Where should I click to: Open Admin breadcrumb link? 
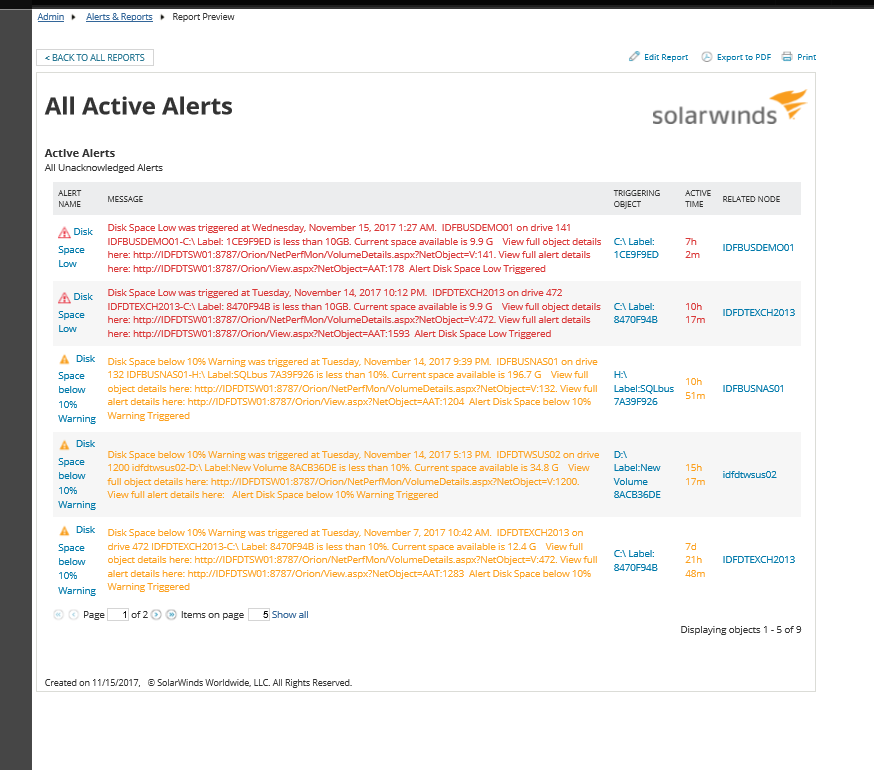coord(51,17)
